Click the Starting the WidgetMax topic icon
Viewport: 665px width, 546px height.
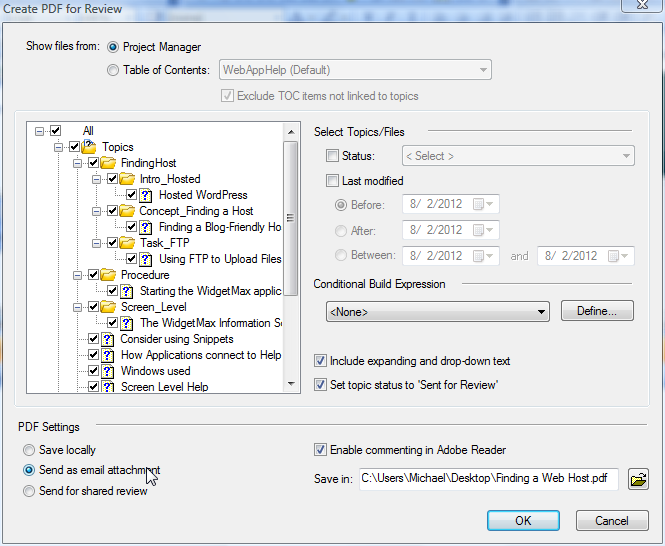[127, 291]
